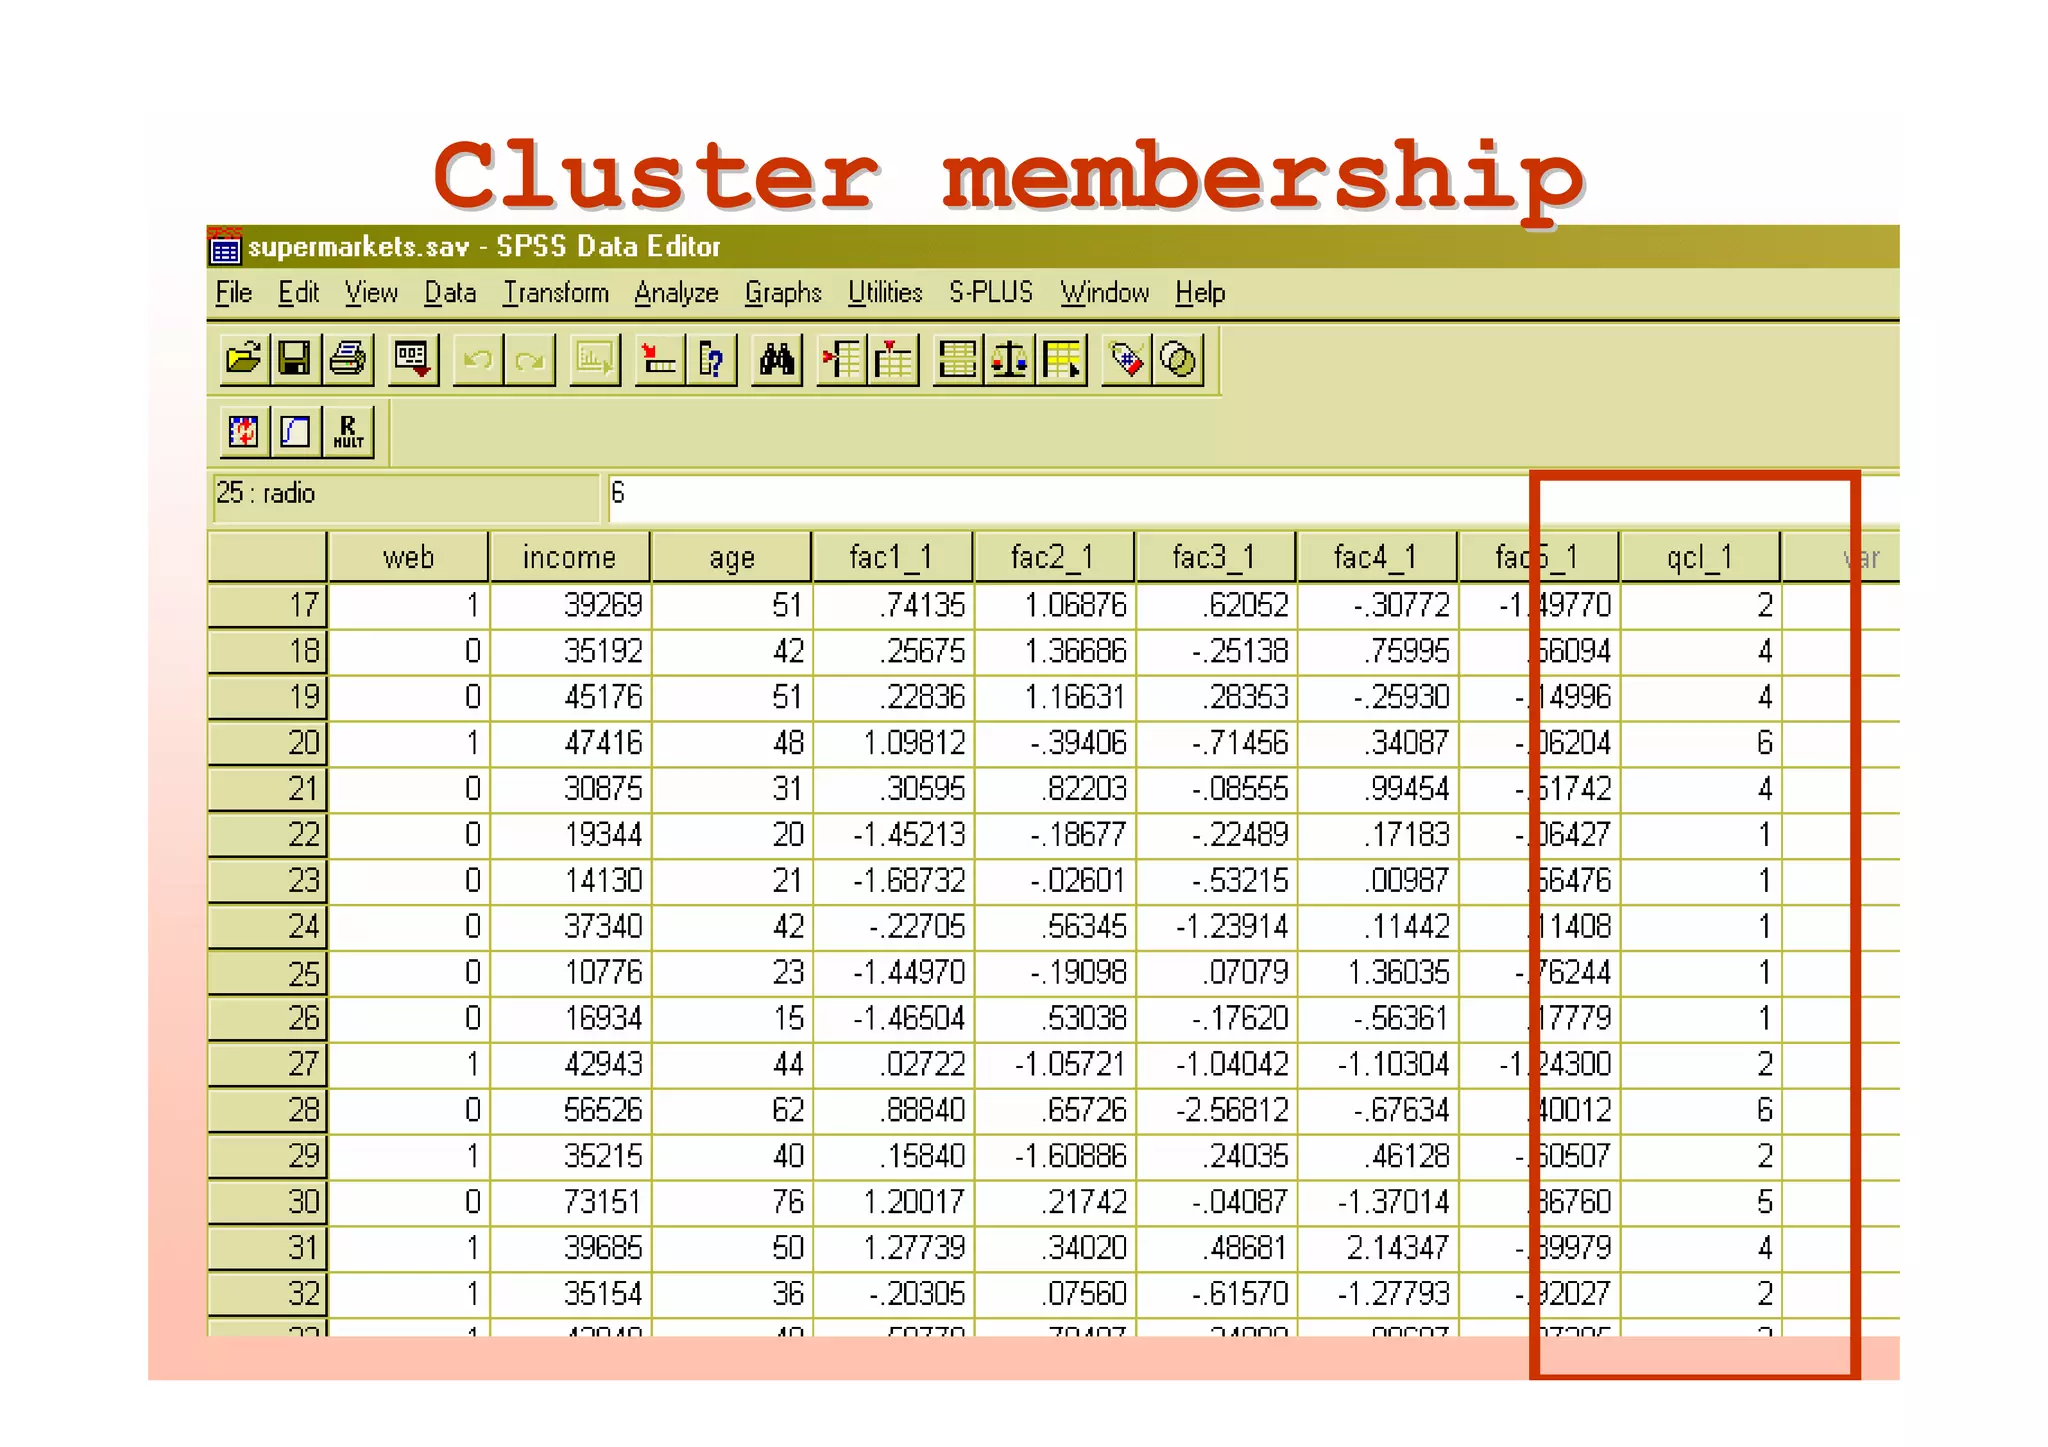Open the Transform menu
This screenshot has width=2048, height=1447.
(x=555, y=293)
